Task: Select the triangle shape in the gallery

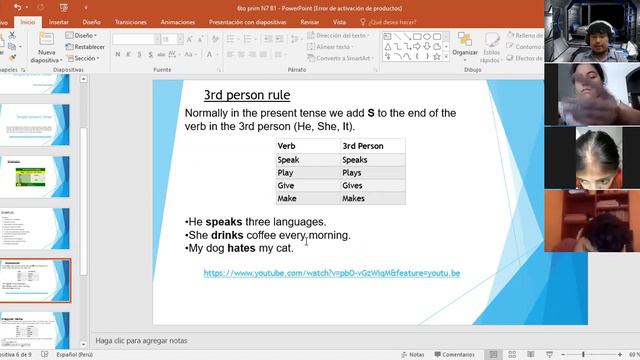Action: tap(387, 47)
